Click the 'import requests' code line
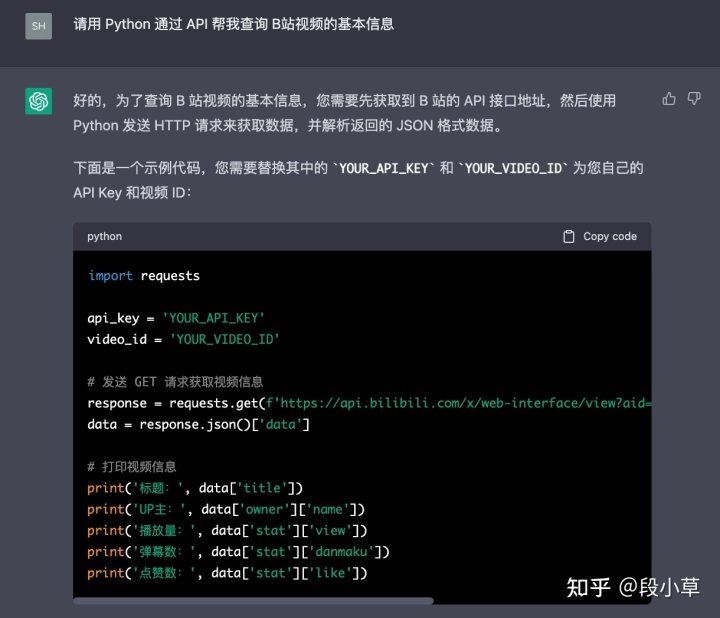The height and width of the screenshot is (618, 720). point(144,275)
